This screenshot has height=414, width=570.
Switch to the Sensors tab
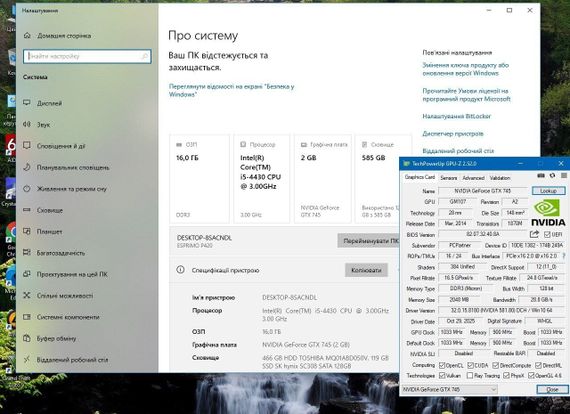point(449,178)
